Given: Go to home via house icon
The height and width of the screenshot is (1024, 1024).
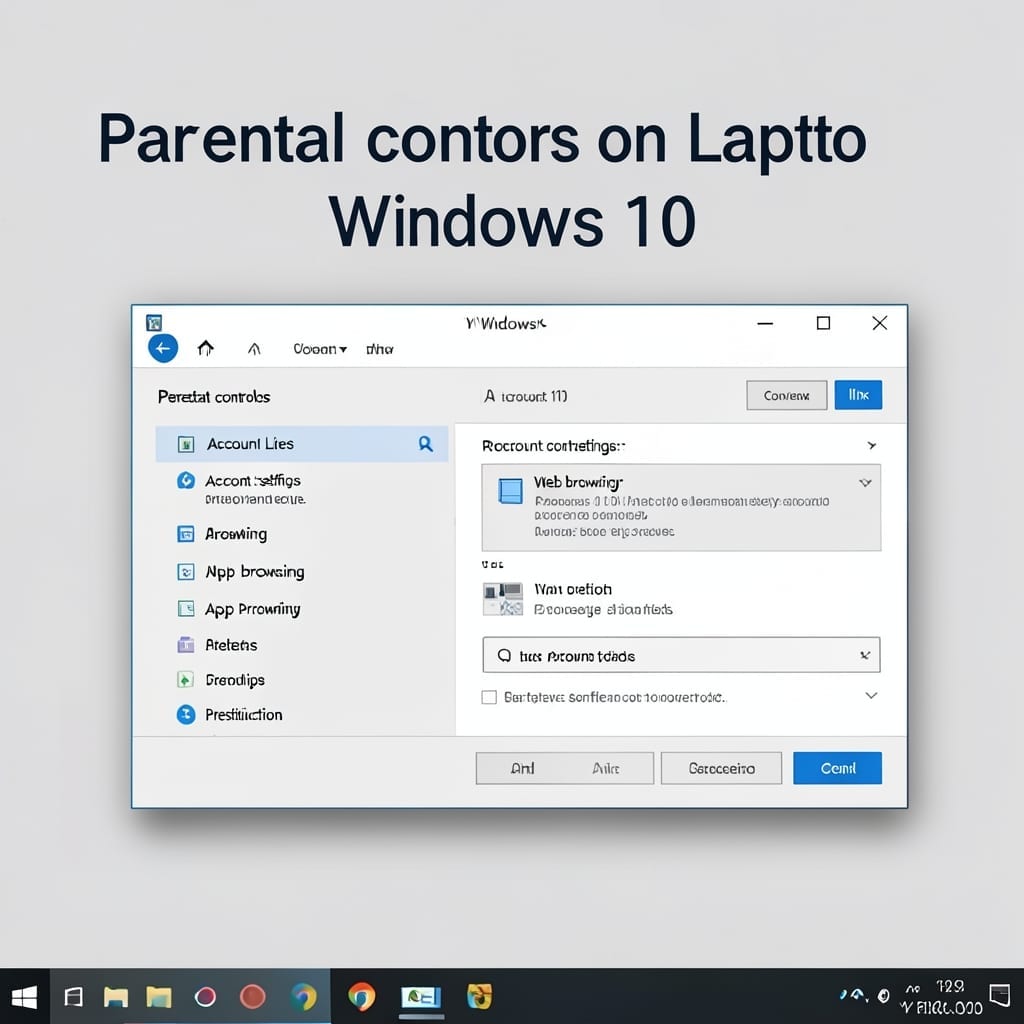Looking at the screenshot, I should point(206,348).
